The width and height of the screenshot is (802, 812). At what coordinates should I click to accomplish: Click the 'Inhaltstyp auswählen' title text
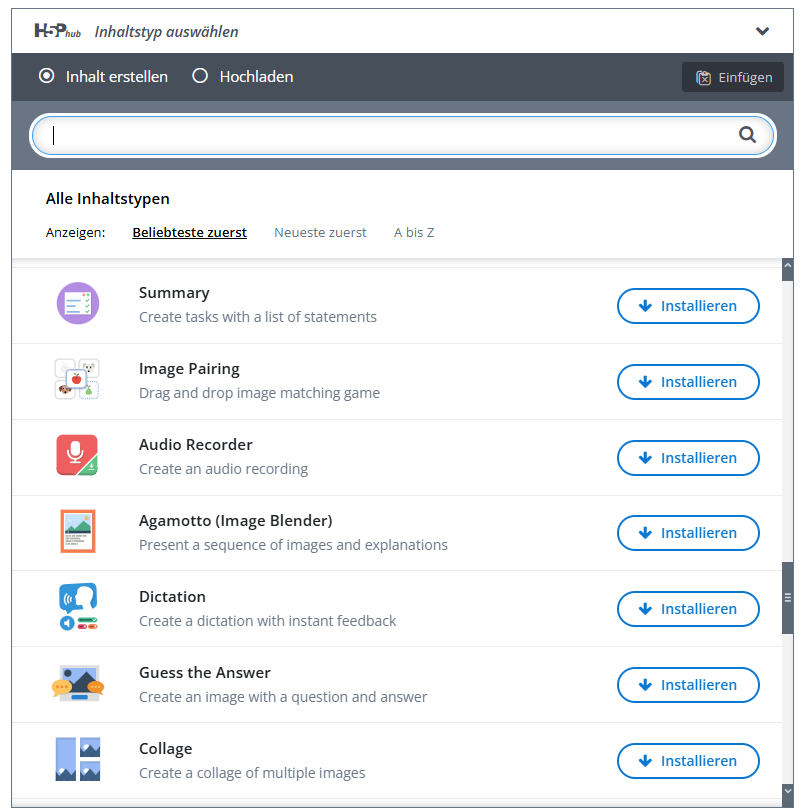click(166, 32)
